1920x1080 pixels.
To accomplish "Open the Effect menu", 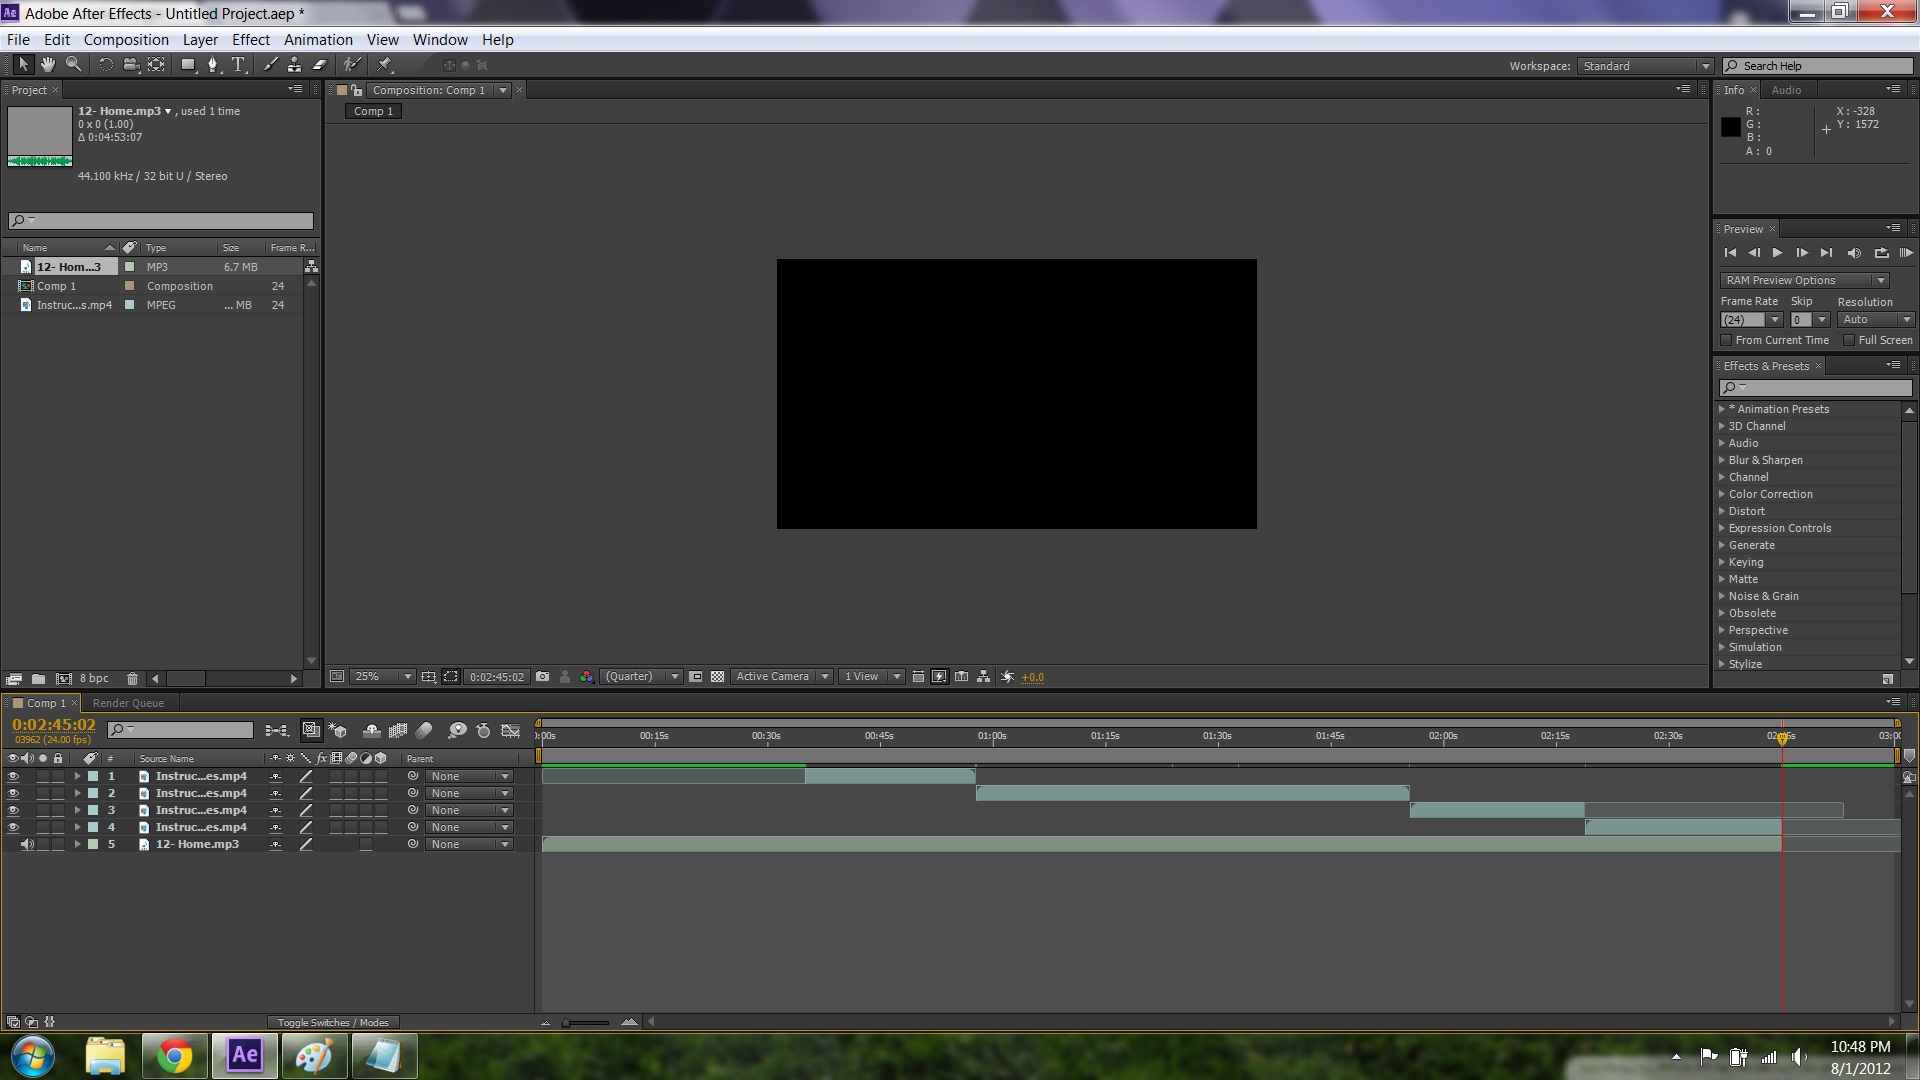I will point(251,40).
